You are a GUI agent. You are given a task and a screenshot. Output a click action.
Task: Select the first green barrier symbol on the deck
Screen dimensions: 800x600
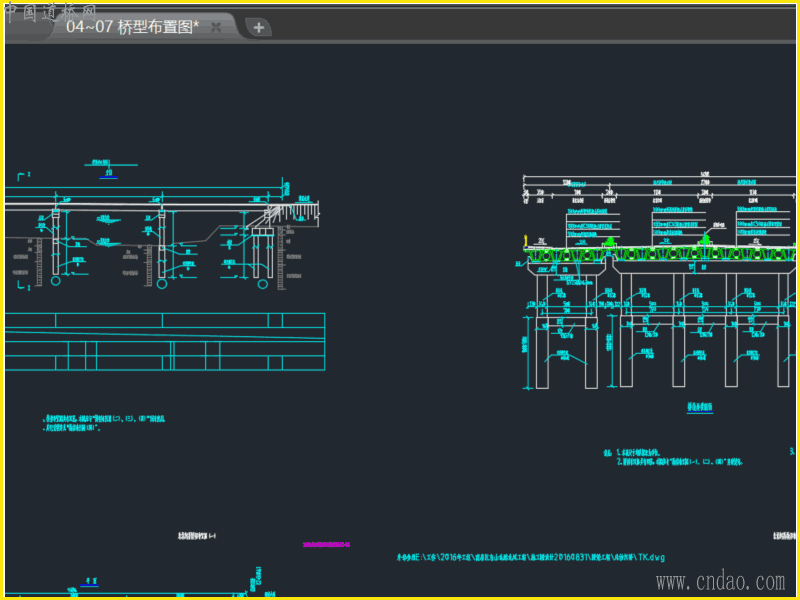(607, 242)
